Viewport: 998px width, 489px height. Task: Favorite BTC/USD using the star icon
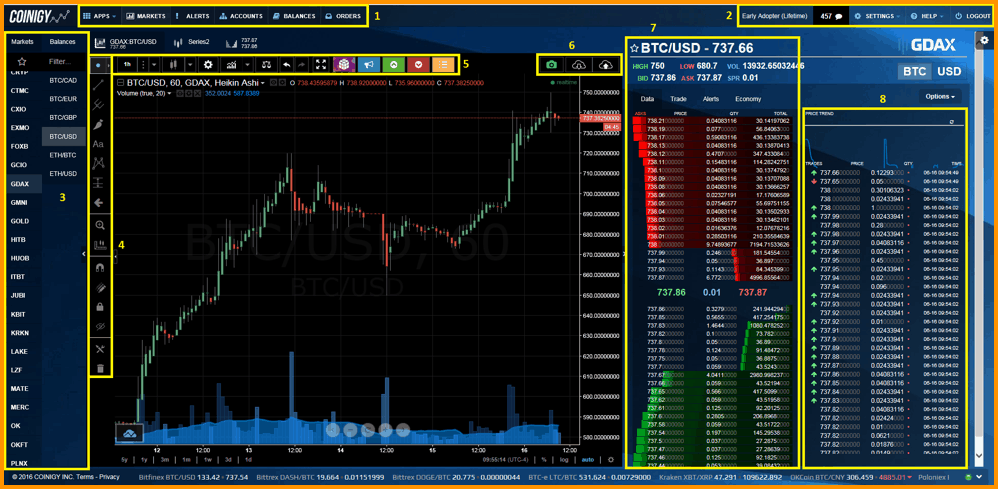[634, 48]
